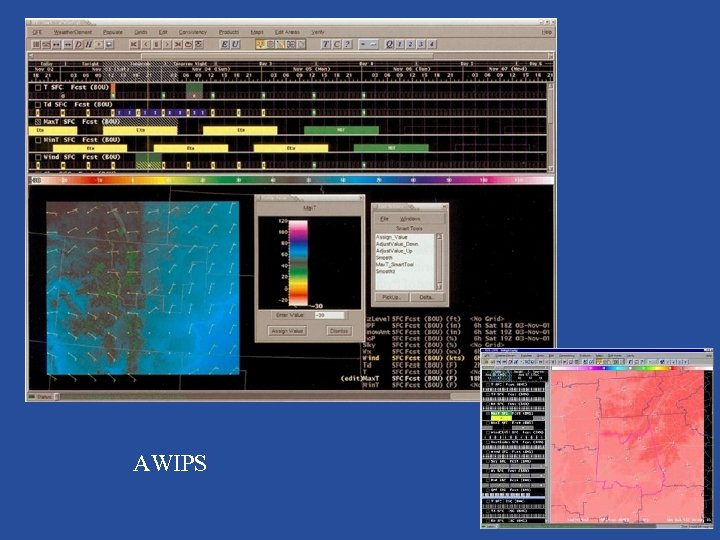This screenshot has height=540, width=720.
Task: Select the green grid block in MinT row
Action: click(x=391, y=148)
